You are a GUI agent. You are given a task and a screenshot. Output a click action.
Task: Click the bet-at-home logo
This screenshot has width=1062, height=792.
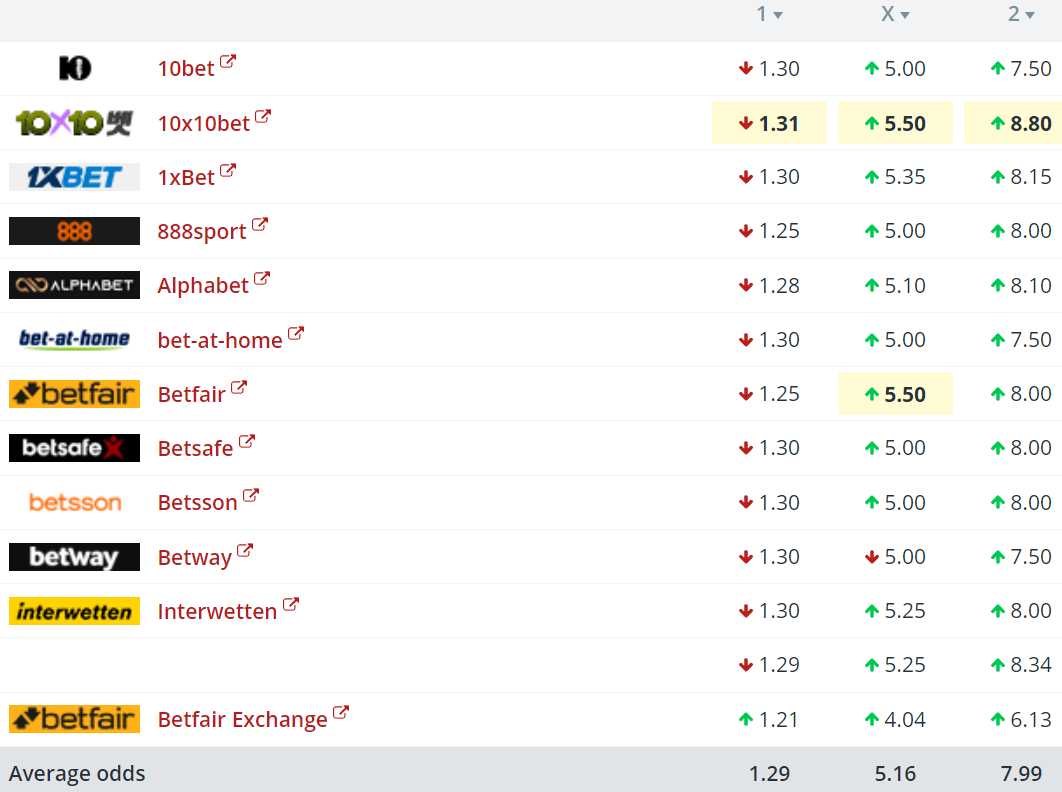[x=74, y=339]
